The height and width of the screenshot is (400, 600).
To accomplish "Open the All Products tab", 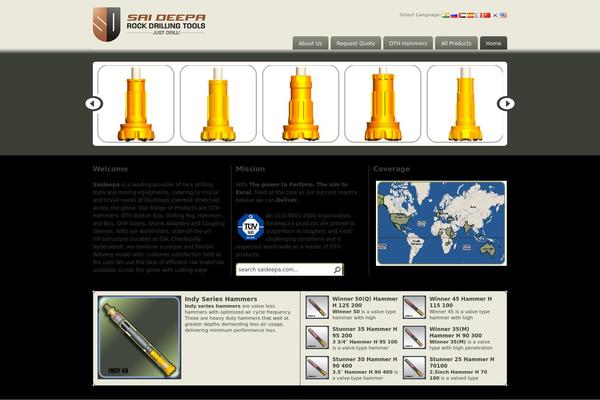I will tap(456, 43).
